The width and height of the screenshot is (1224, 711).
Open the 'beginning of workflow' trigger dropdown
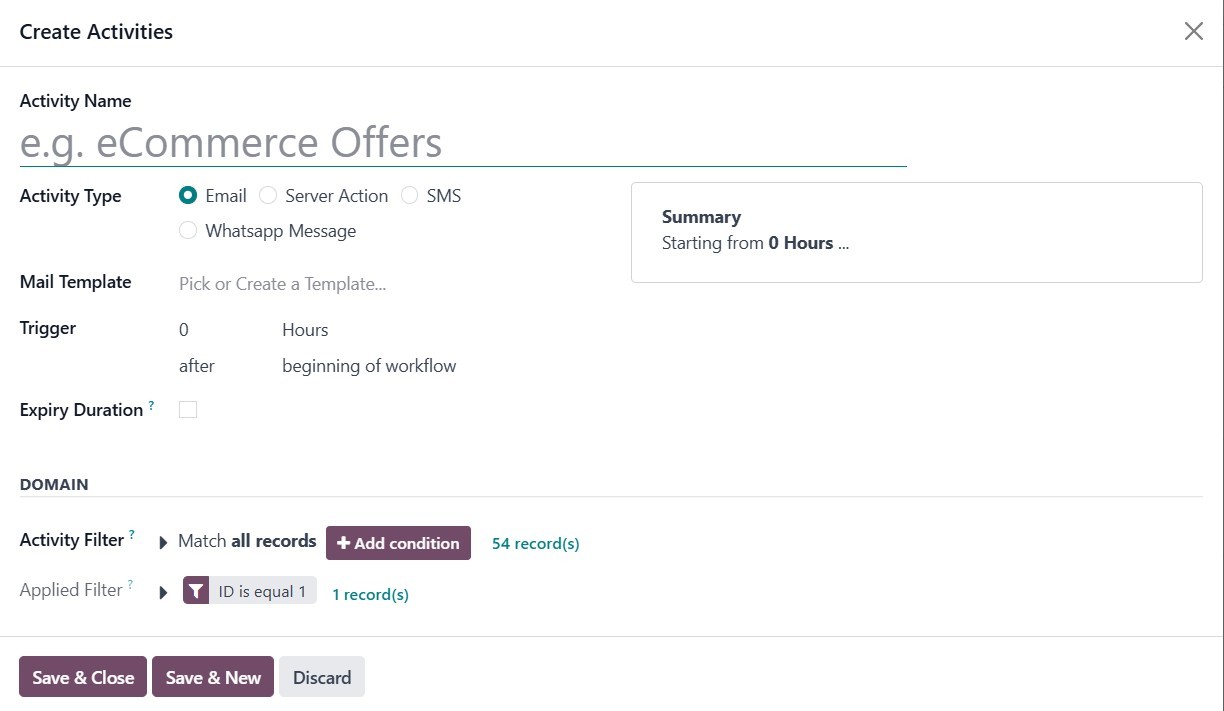point(369,366)
